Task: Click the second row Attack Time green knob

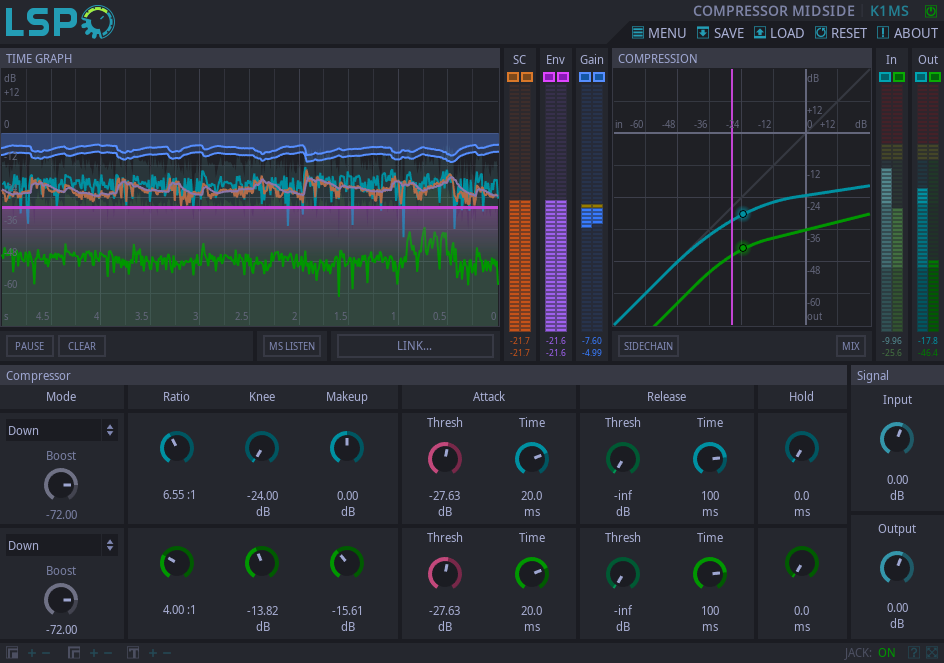Action: click(532, 574)
